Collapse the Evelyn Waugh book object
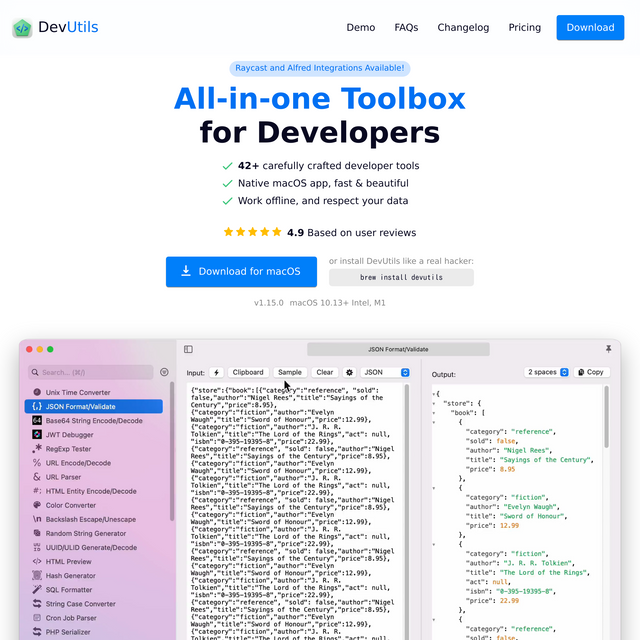Screen dimensions: 640x640 point(434,488)
